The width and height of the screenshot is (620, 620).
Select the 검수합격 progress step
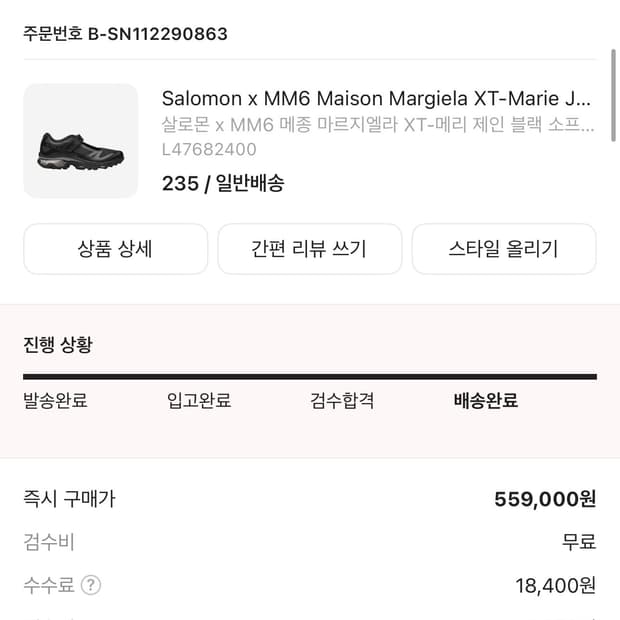(343, 401)
